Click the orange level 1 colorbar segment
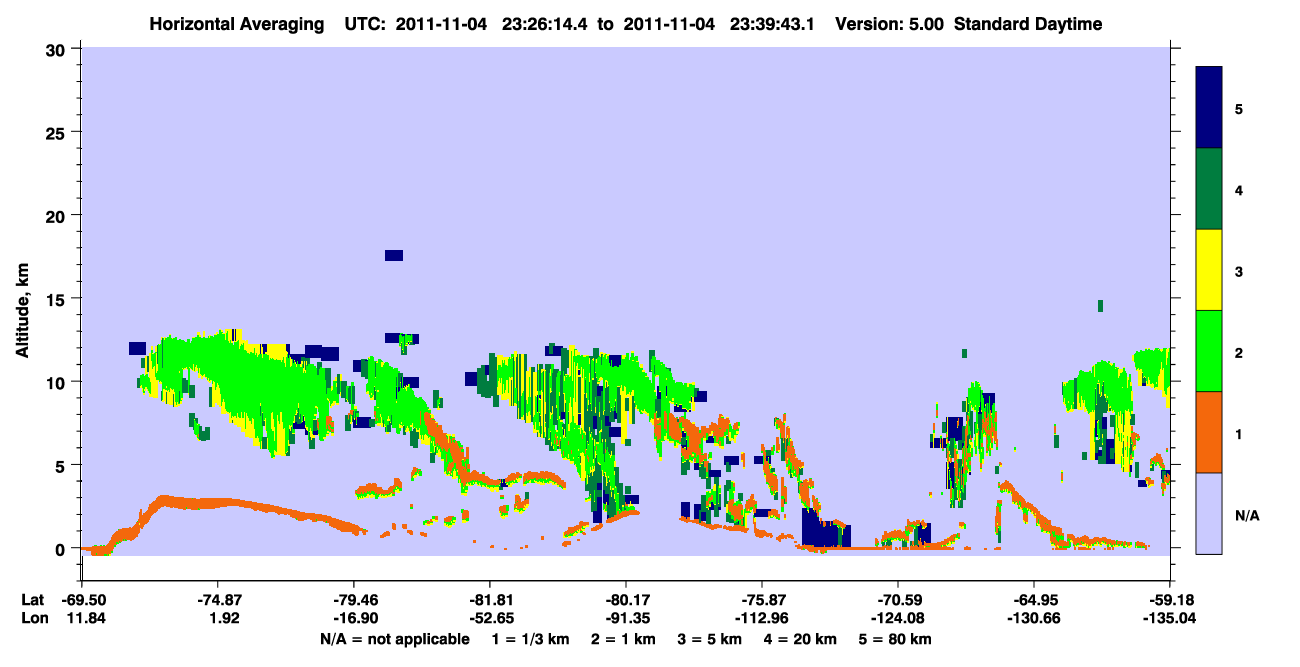This screenshot has width=1300, height=667. 1209,432
